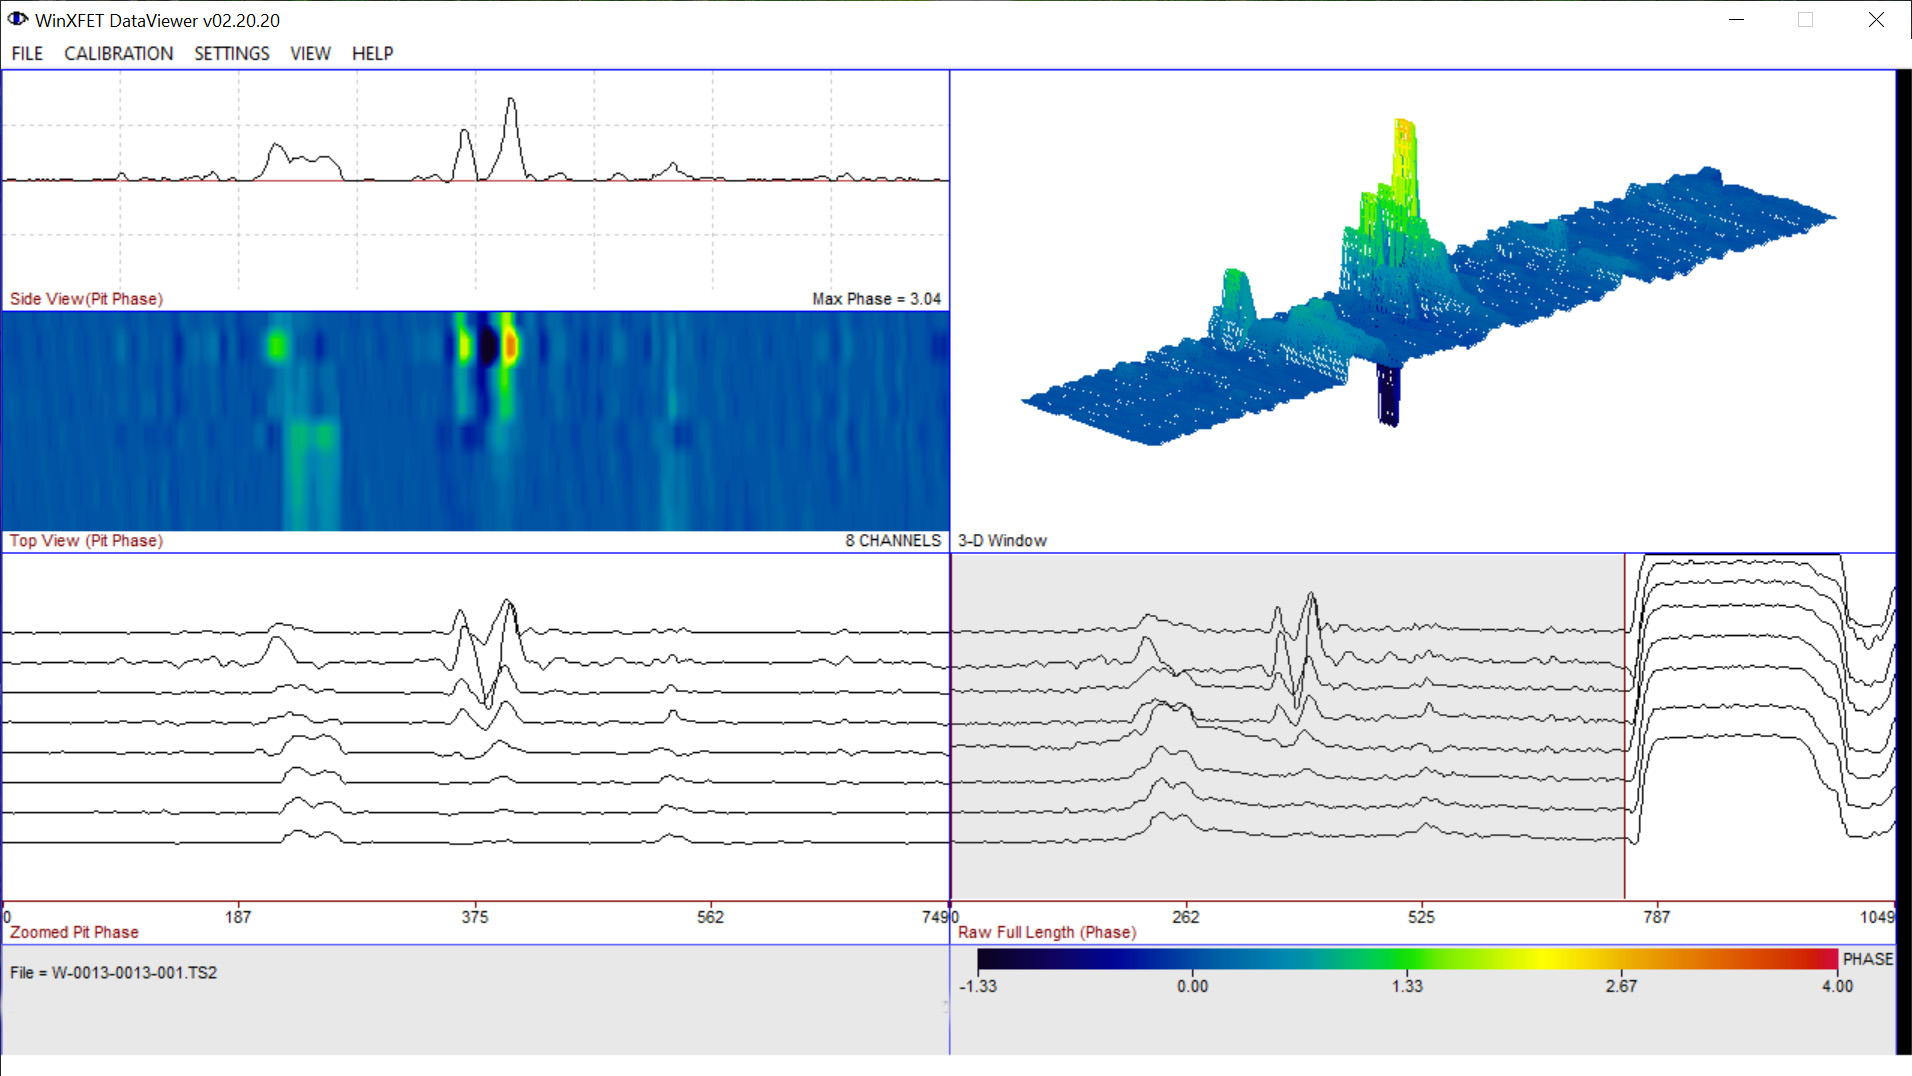Maximize the DataViewer window
The width and height of the screenshot is (1912, 1076).
coord(1805,20)
